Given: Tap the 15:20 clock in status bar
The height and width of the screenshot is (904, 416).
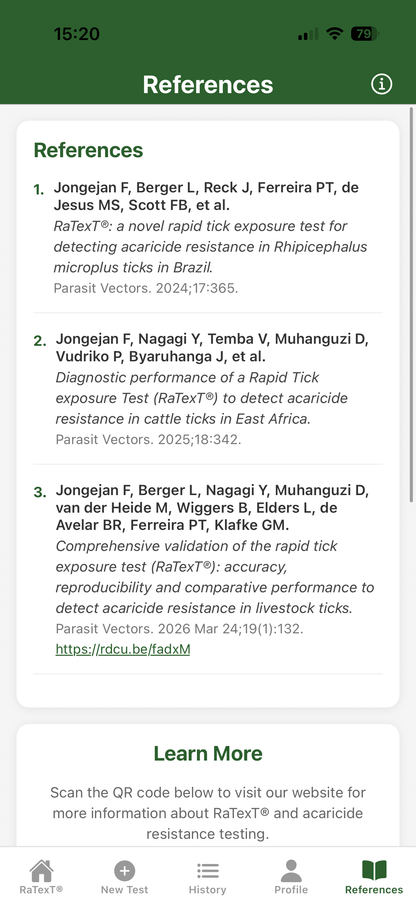Looking at the screenshot, I should coord(77,34).
